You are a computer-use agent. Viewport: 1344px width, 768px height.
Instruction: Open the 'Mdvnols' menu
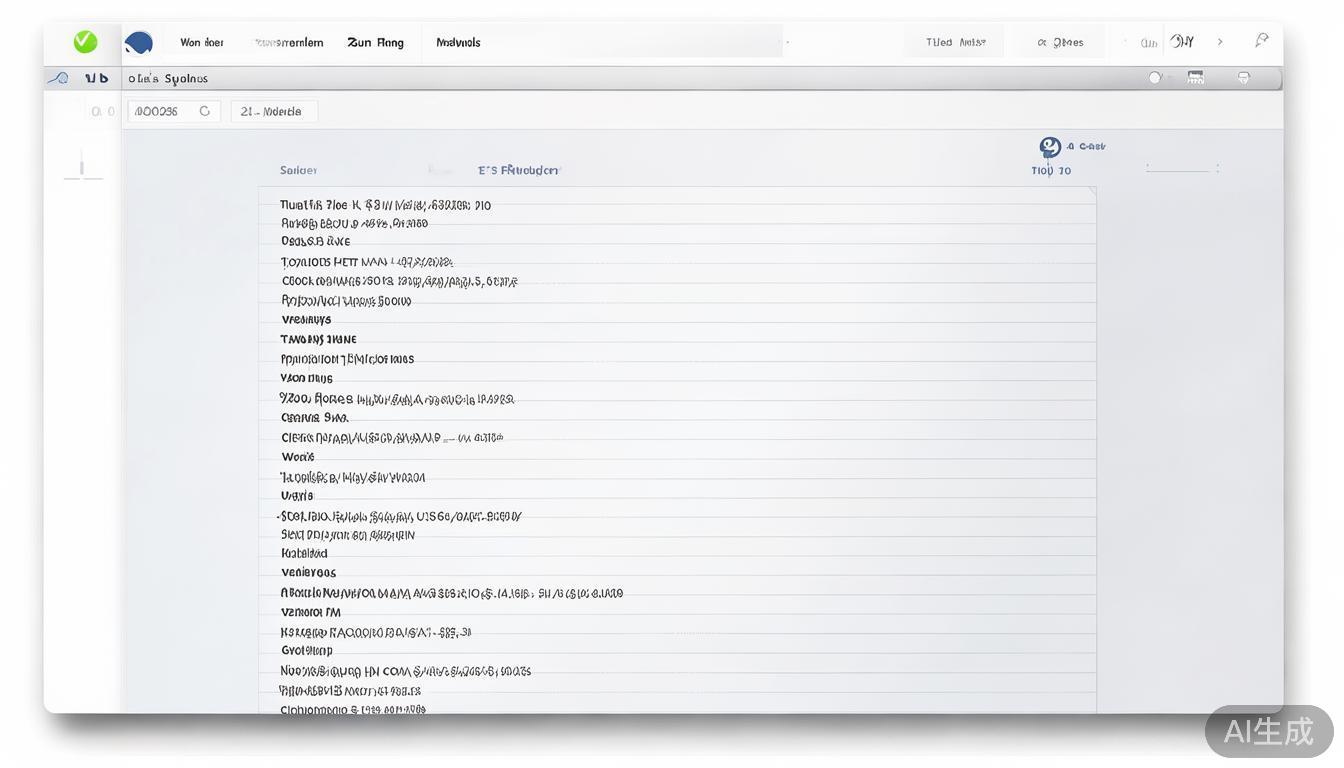[x=458, y=42]
